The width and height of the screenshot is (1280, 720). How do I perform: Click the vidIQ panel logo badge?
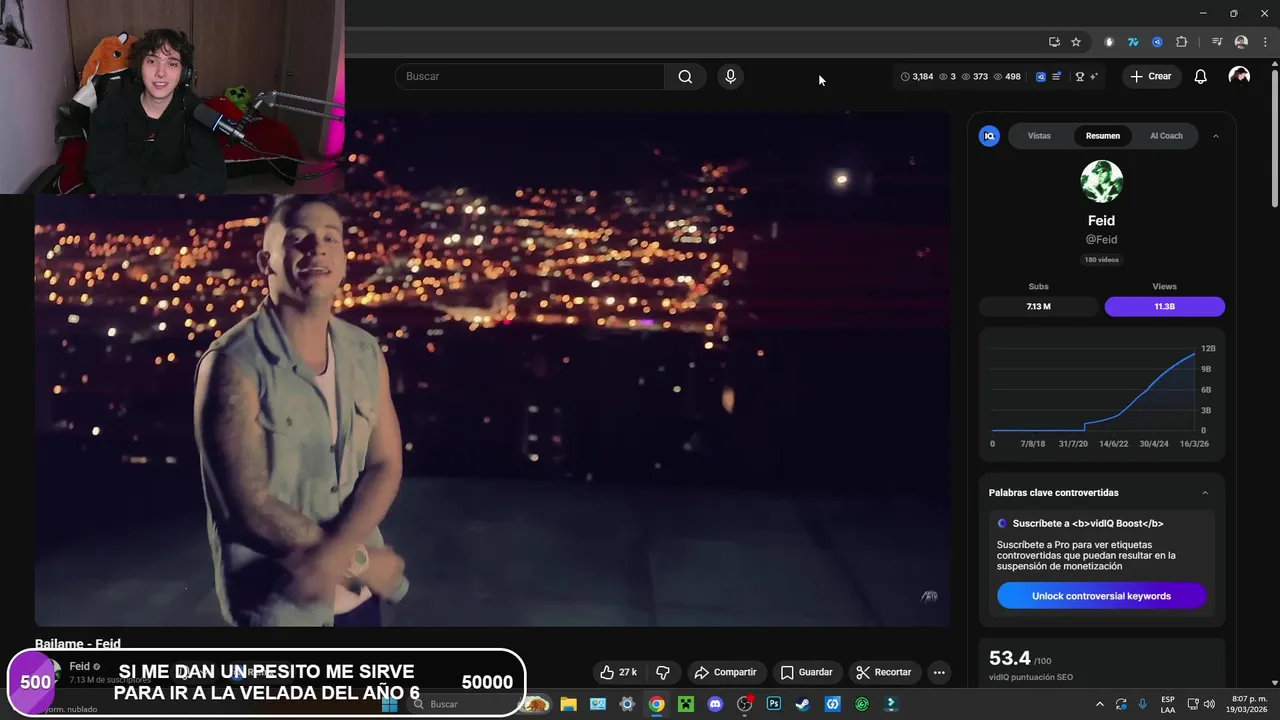point(989,136)
